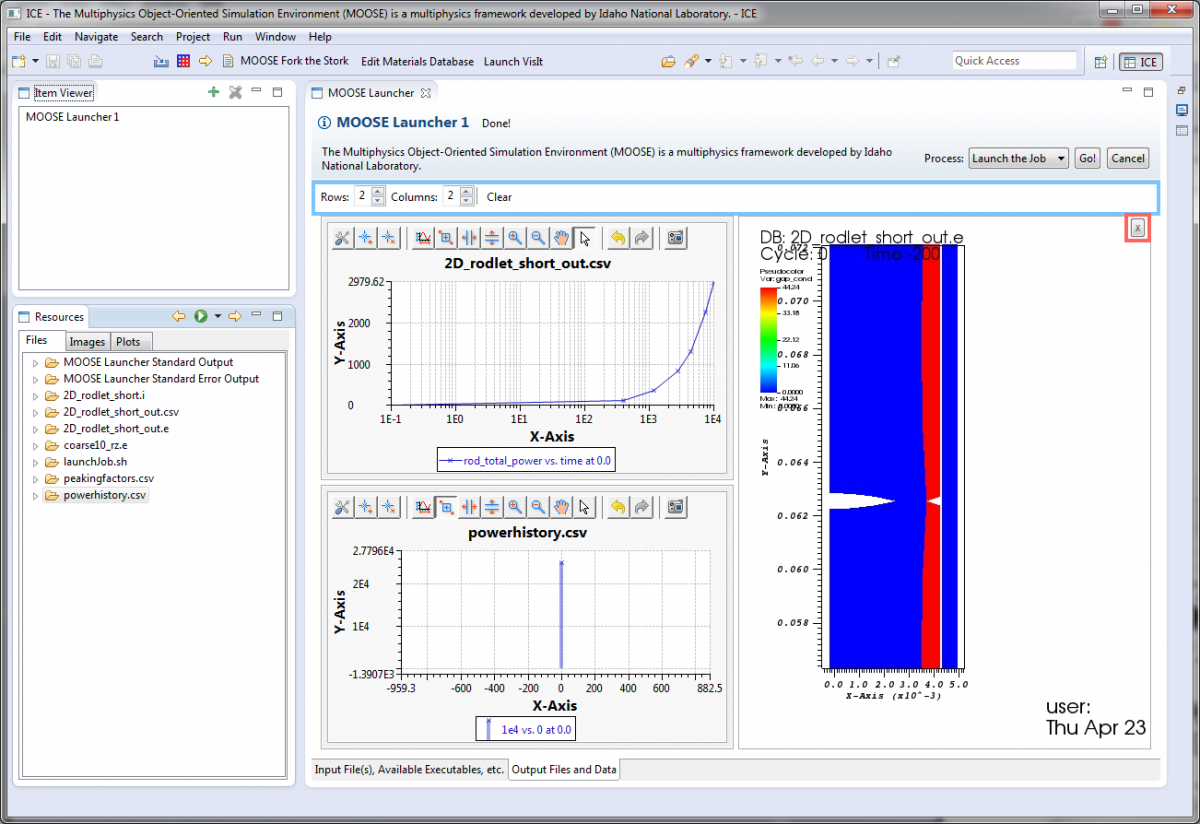Click Launch VisIt in the toolbar
The height and width of the screenshot is (824, 1200).
click(x=513, y=61)
